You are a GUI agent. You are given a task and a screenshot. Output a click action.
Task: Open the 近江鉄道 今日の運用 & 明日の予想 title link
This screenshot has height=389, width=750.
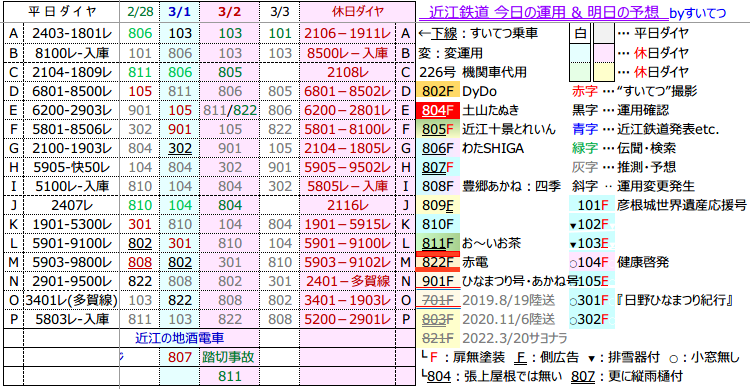pyautogui.click(x=543, y=12)
